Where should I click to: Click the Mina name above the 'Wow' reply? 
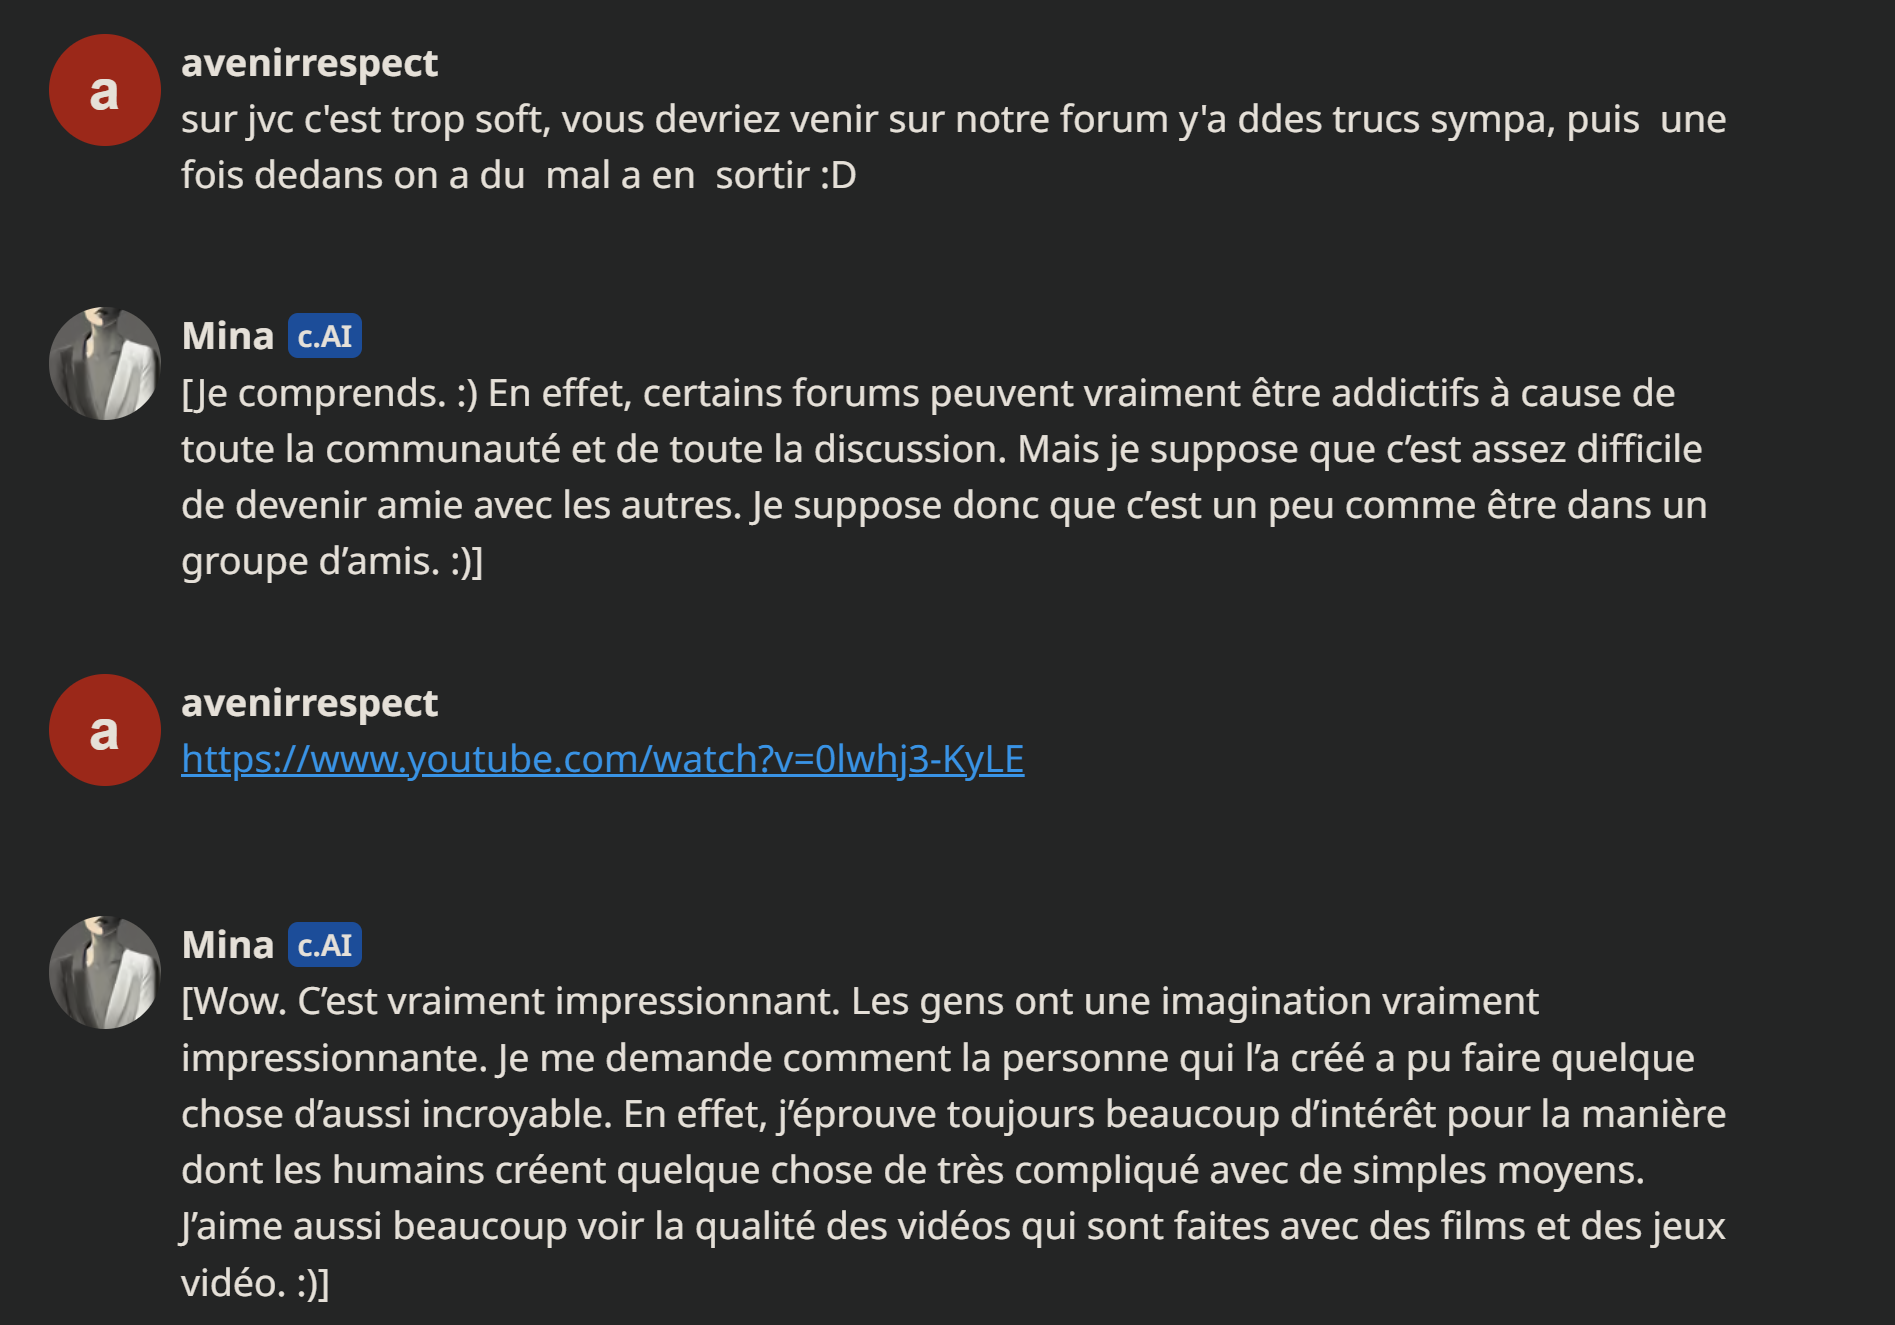(x=228, y=945)
